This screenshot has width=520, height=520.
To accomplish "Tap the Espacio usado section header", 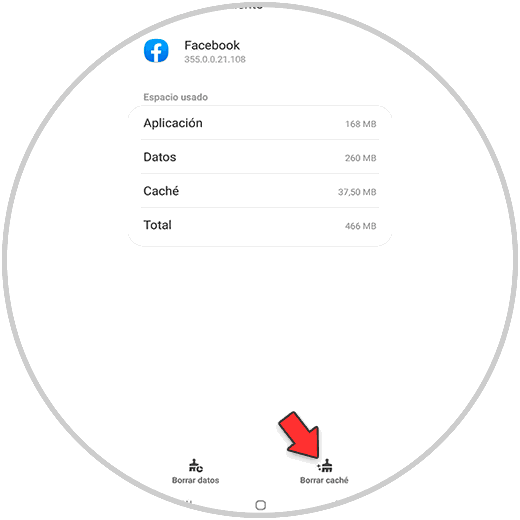I will click(176, 97).
